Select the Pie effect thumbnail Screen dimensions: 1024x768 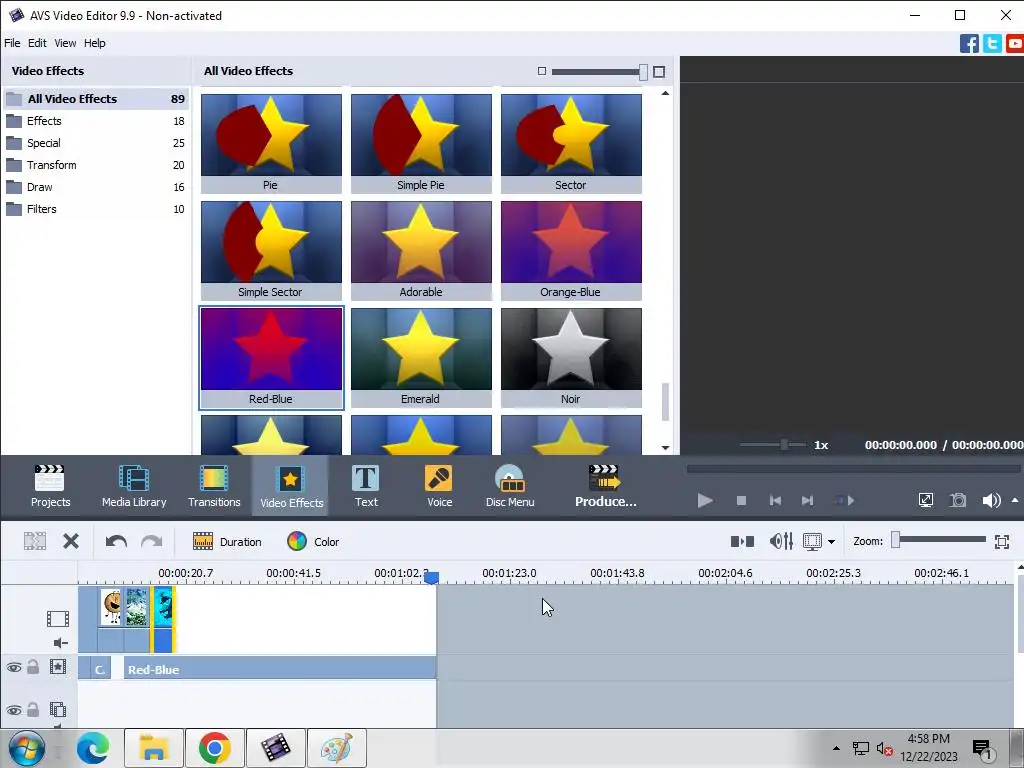pyautogui.click(x=271, y=143)
